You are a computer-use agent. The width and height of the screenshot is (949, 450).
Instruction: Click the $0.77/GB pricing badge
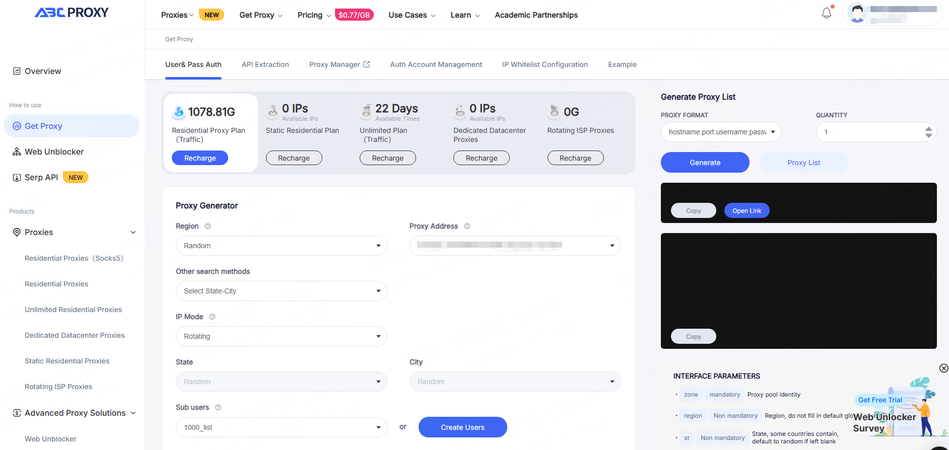(354, 15)
